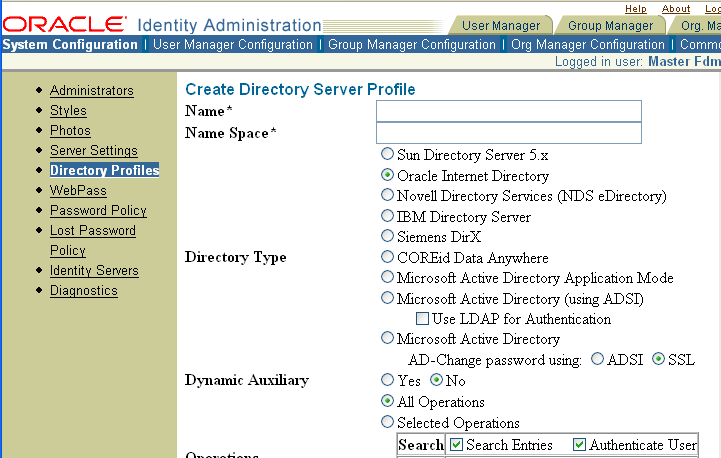Open the About link

(x=676, y=9)
